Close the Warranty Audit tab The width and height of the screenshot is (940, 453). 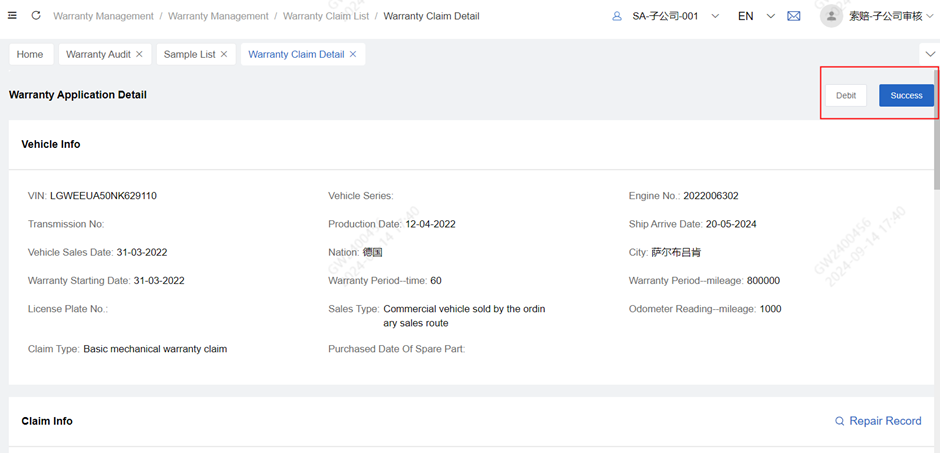(139, 54)
